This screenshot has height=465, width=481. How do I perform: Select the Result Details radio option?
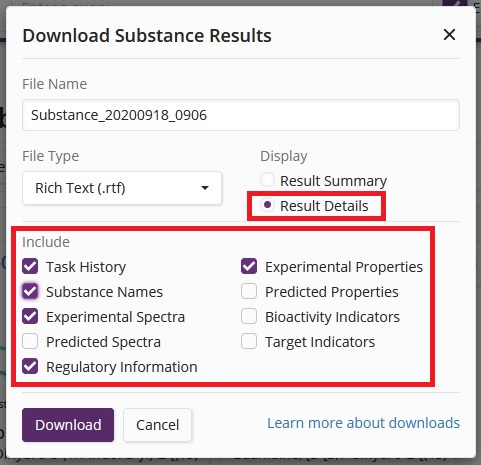point(267,205)
